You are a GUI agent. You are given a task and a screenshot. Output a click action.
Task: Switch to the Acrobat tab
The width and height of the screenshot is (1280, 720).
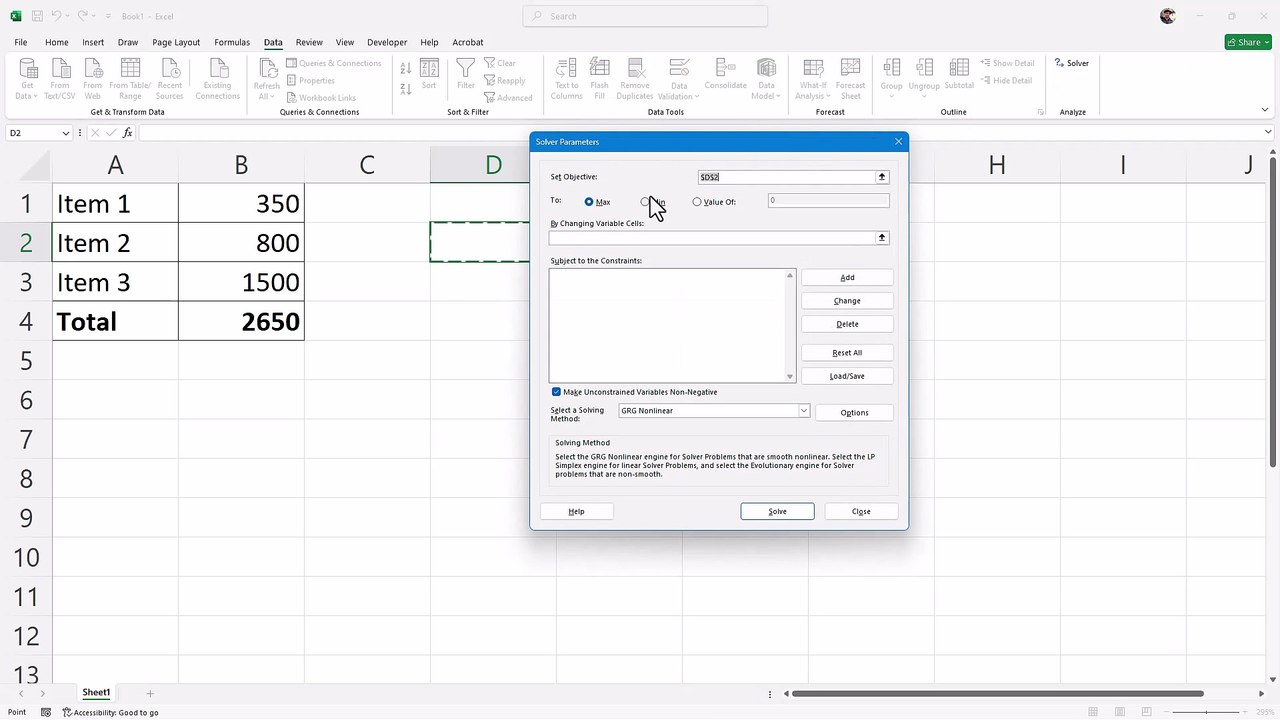[468, 42]
